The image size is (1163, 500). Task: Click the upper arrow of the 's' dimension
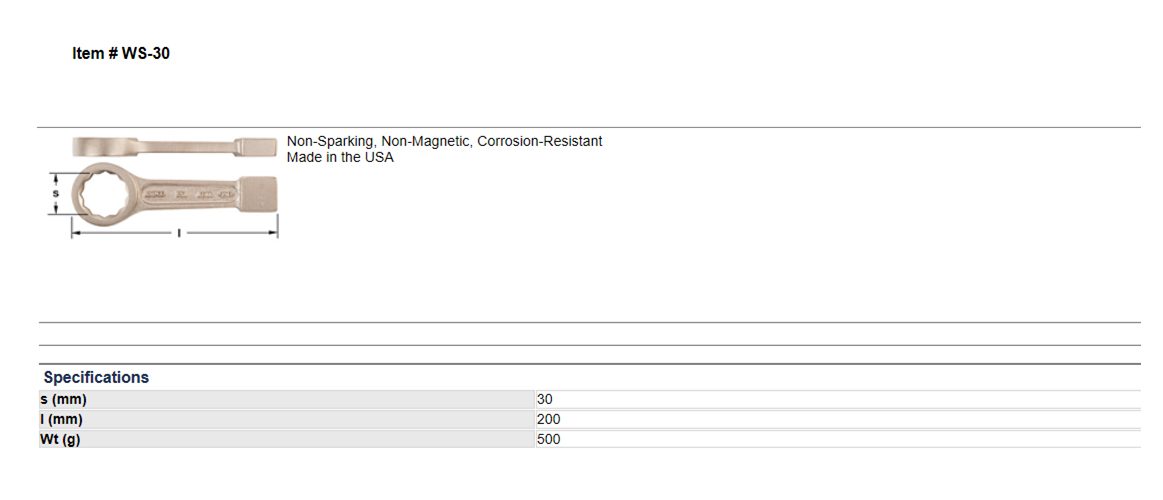56,179
